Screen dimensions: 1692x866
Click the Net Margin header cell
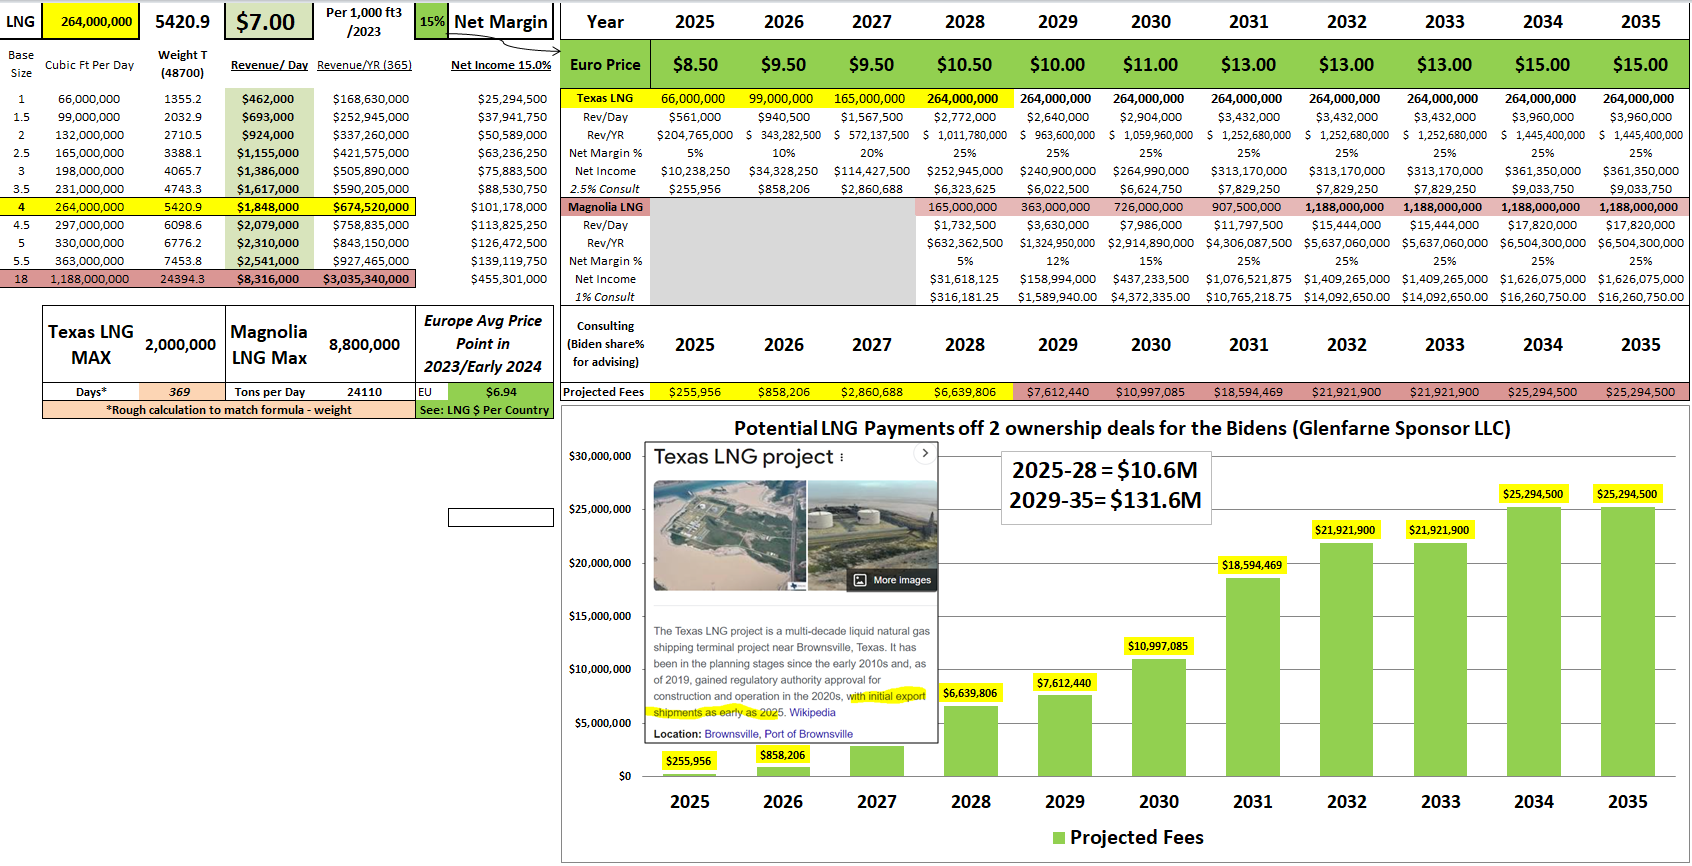coord(501,22)
